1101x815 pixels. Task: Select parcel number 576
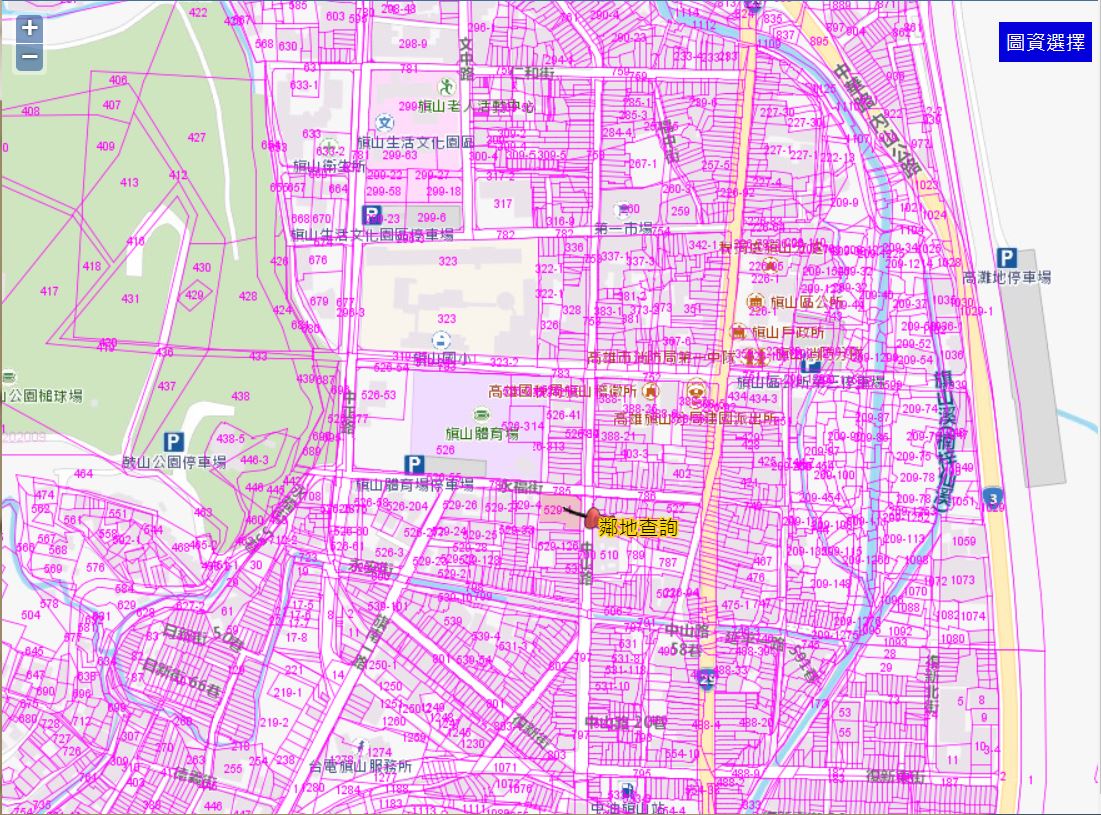[95, 567]
